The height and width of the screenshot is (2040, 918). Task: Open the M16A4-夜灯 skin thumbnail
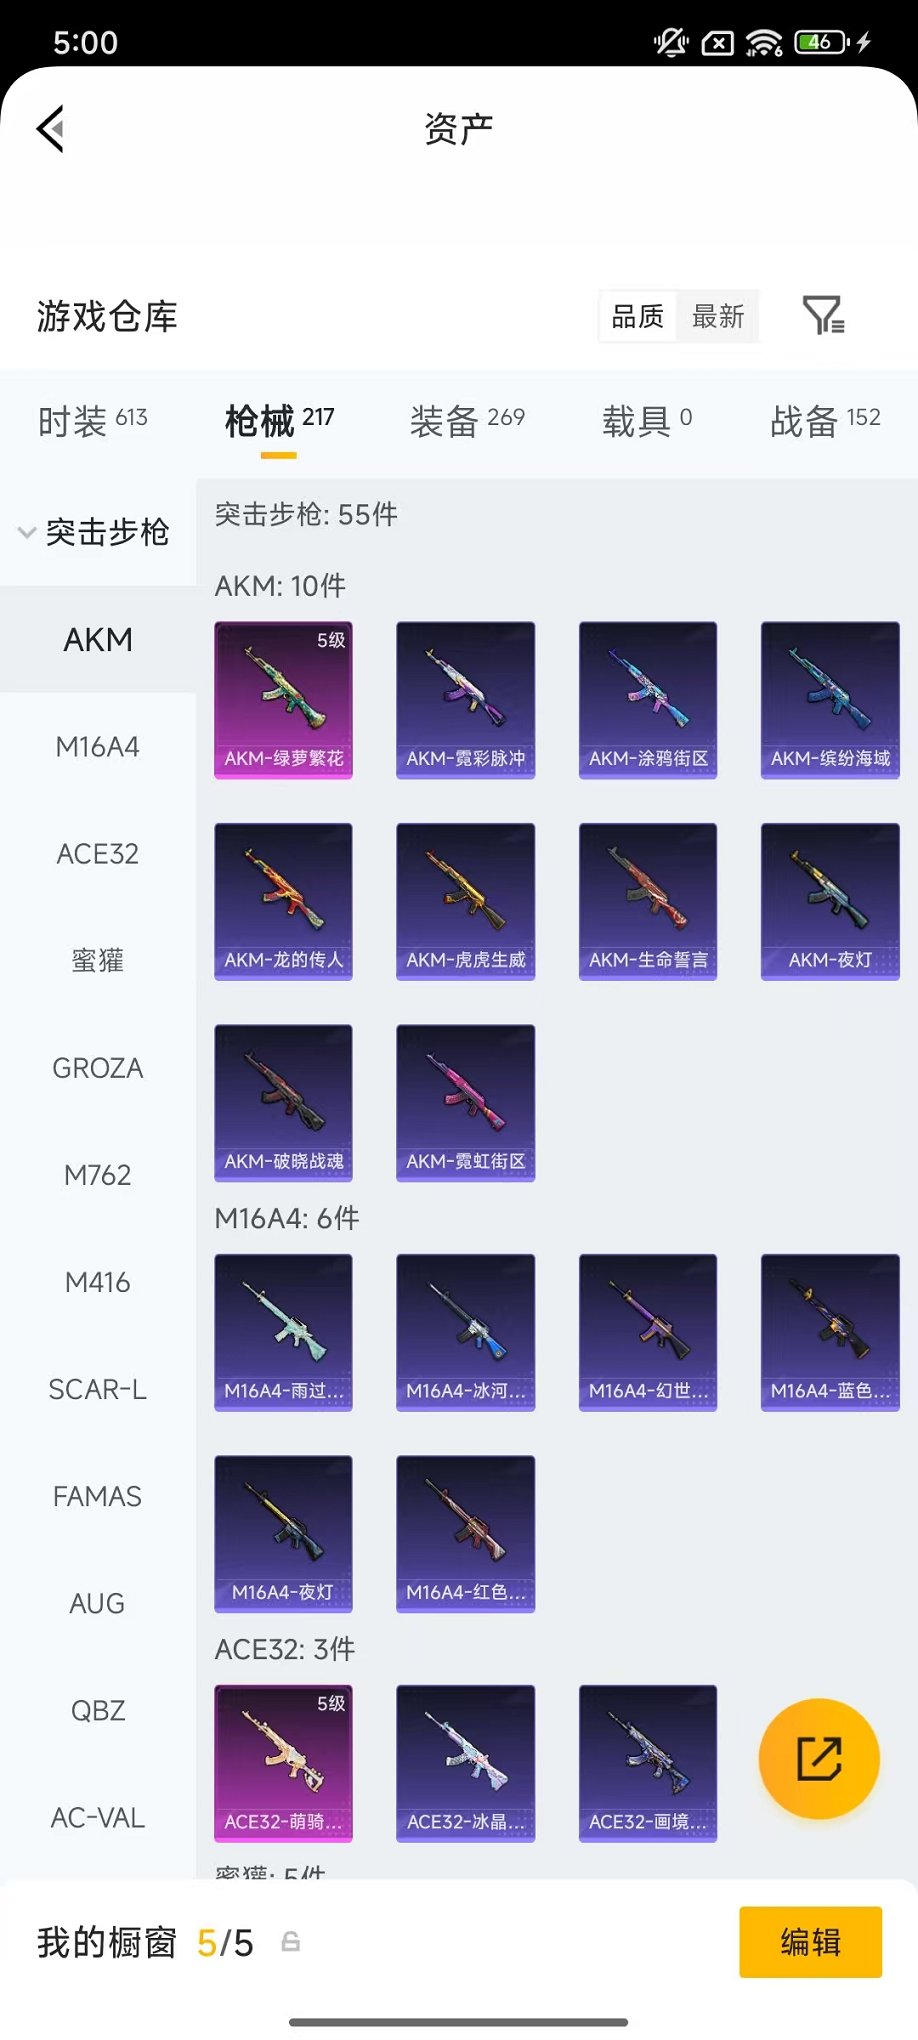283,1533
